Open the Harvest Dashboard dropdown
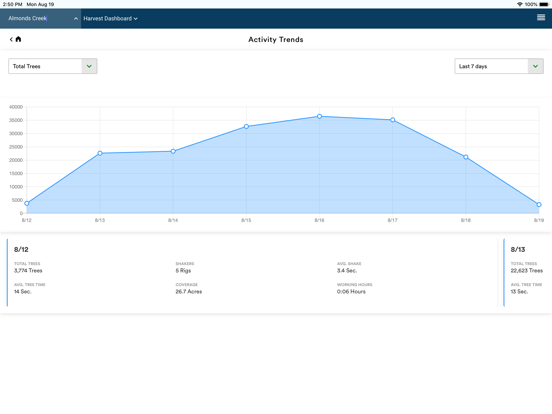This screenshot has height=414, width=552. tap(110, 18)
